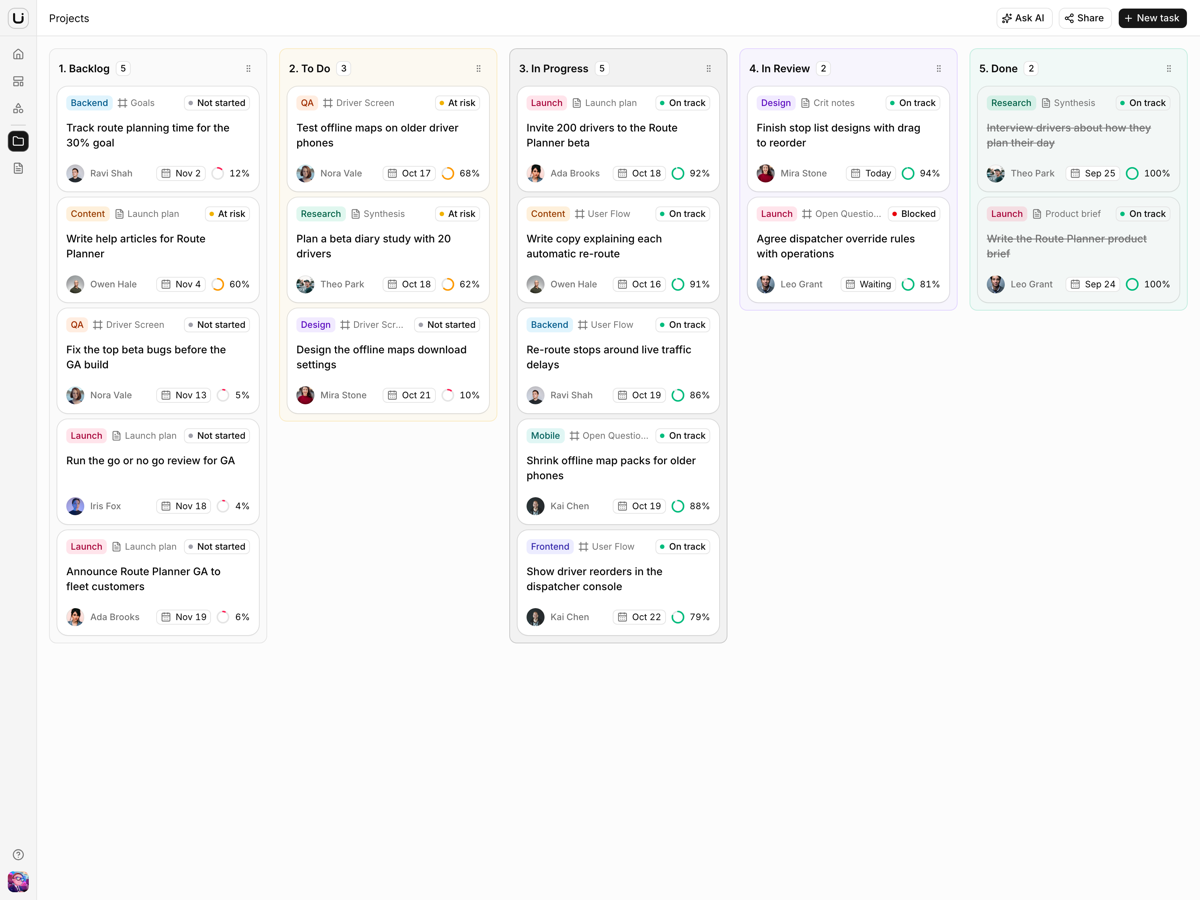Click the Design tag on Finish stop list card
The width and height of the screenshot is (1200, 900).
pos(776,103)
